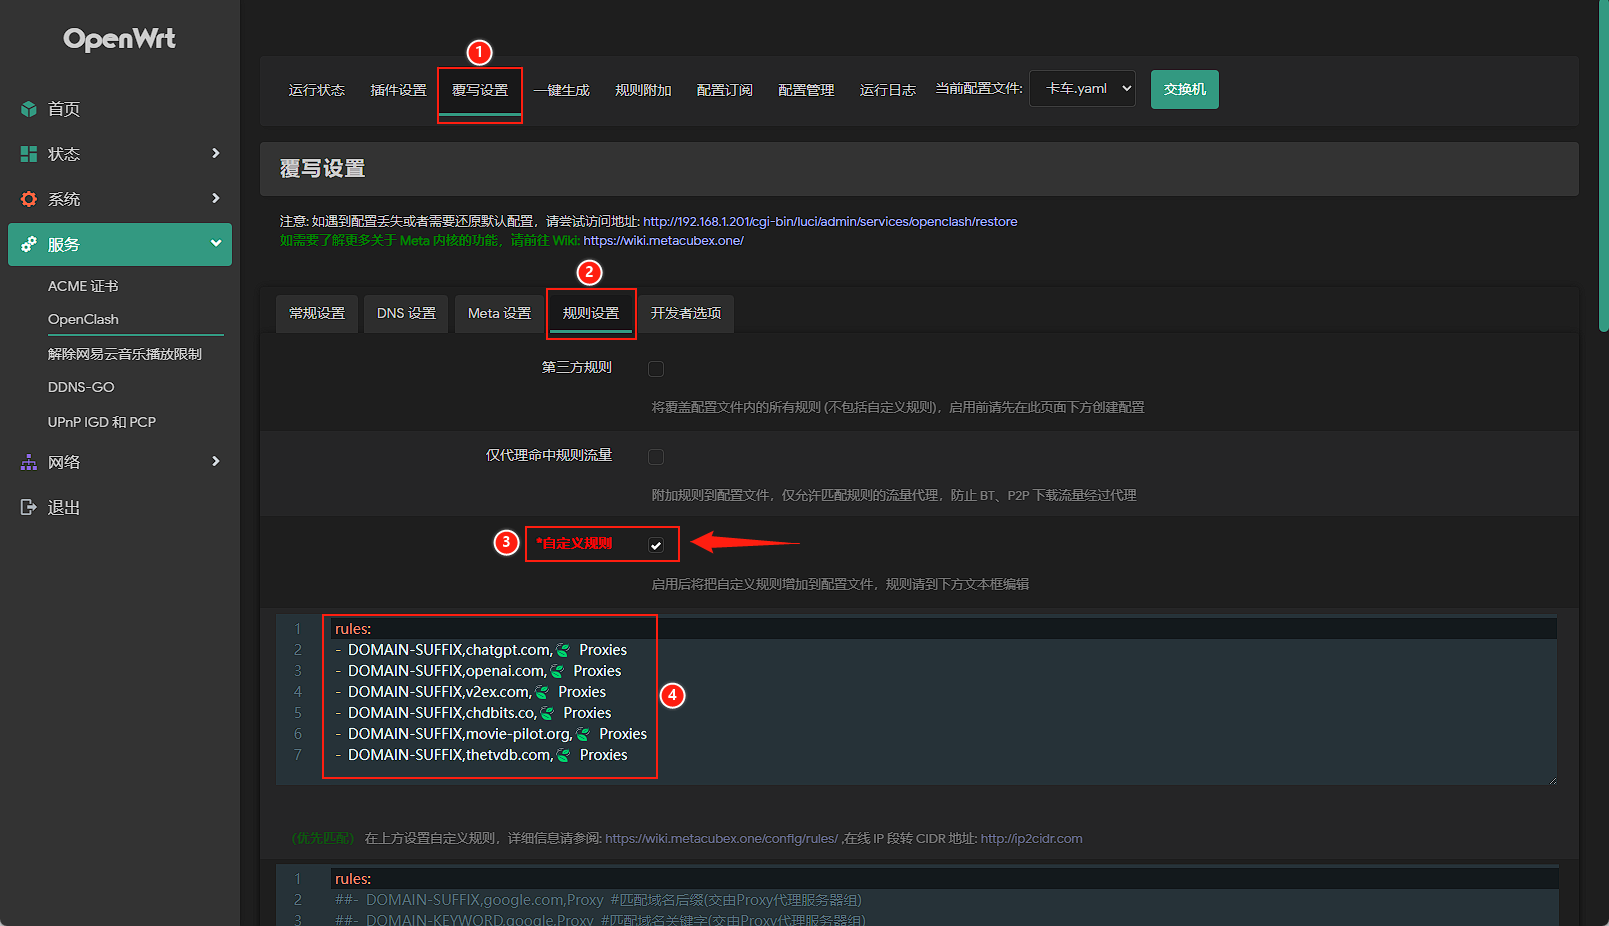The image size is (1609, 926).
Task: Uncheck the 自定义规则 checkbox
Action: point(656,545)
